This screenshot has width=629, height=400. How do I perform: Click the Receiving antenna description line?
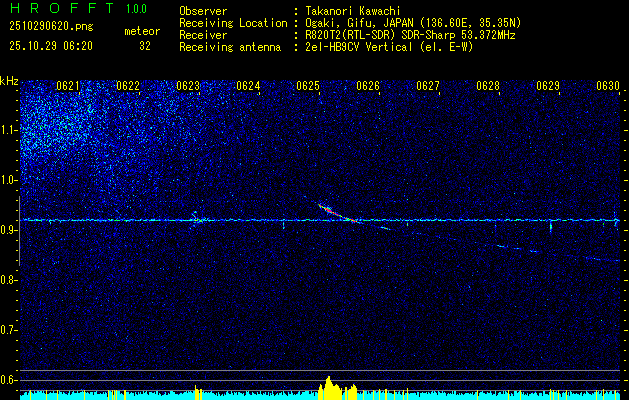pyautogui.click(x=326, y=47)
